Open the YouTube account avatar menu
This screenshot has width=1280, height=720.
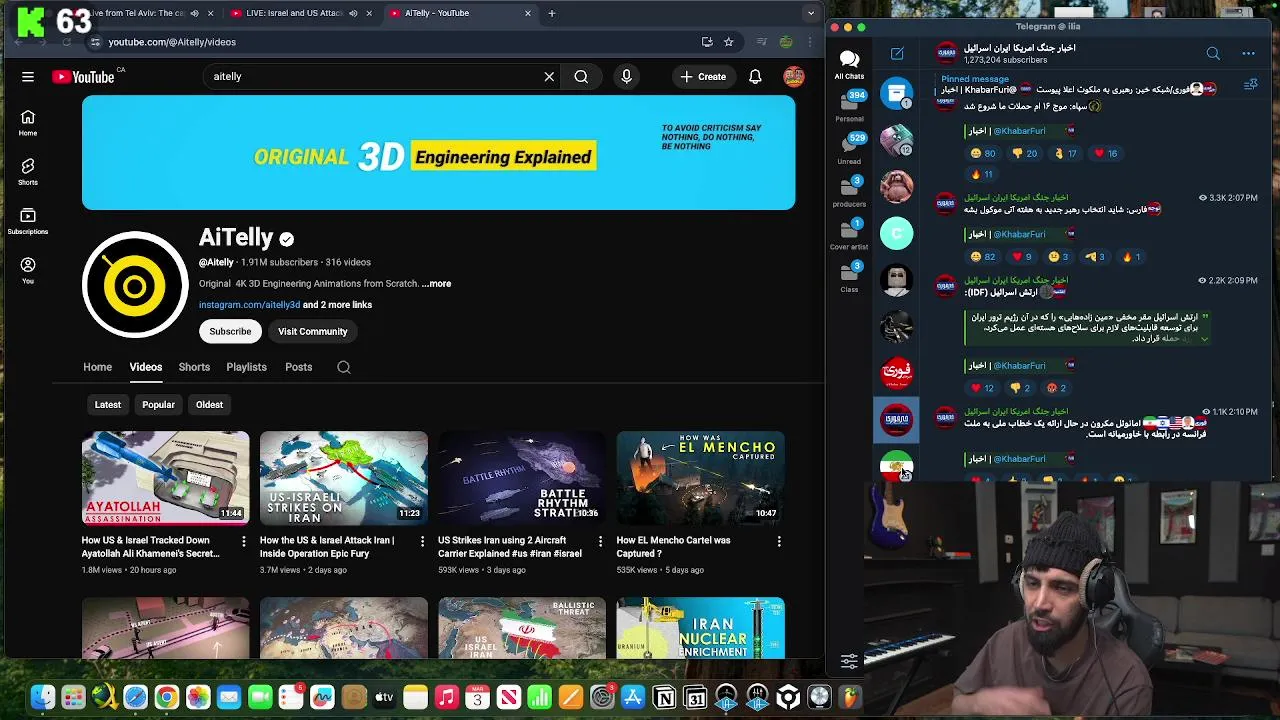point(794,76)
